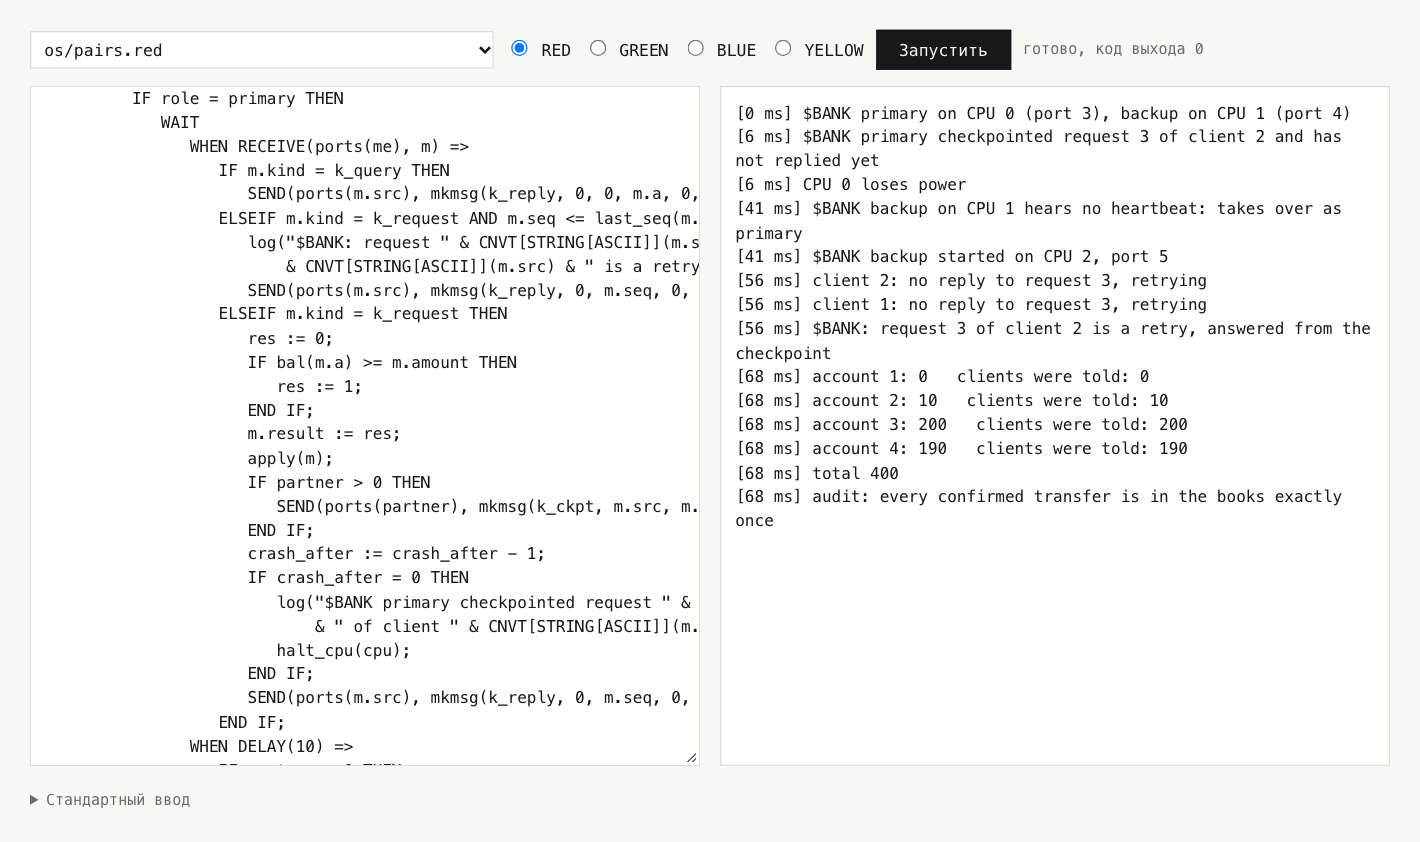Image resolution: width=1420 pixels, height=842 pixels.
Task: Click code line 'IF partner > 0 THEN'
Action: [x=339, y=483]
